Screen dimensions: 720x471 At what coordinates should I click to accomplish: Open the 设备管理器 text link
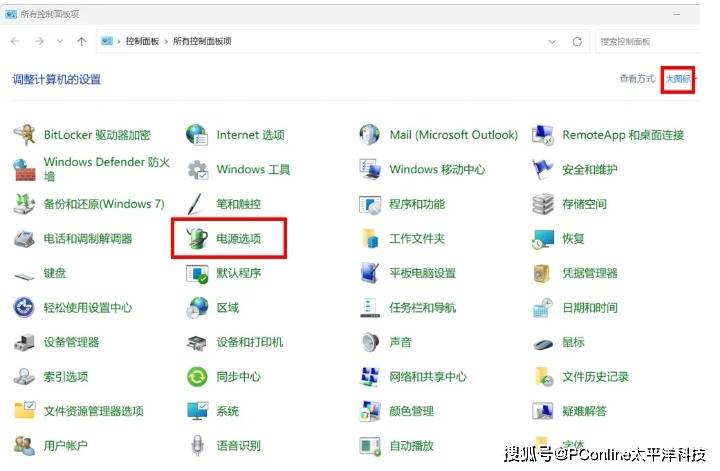pyautogui.click(x=71, y=342)
